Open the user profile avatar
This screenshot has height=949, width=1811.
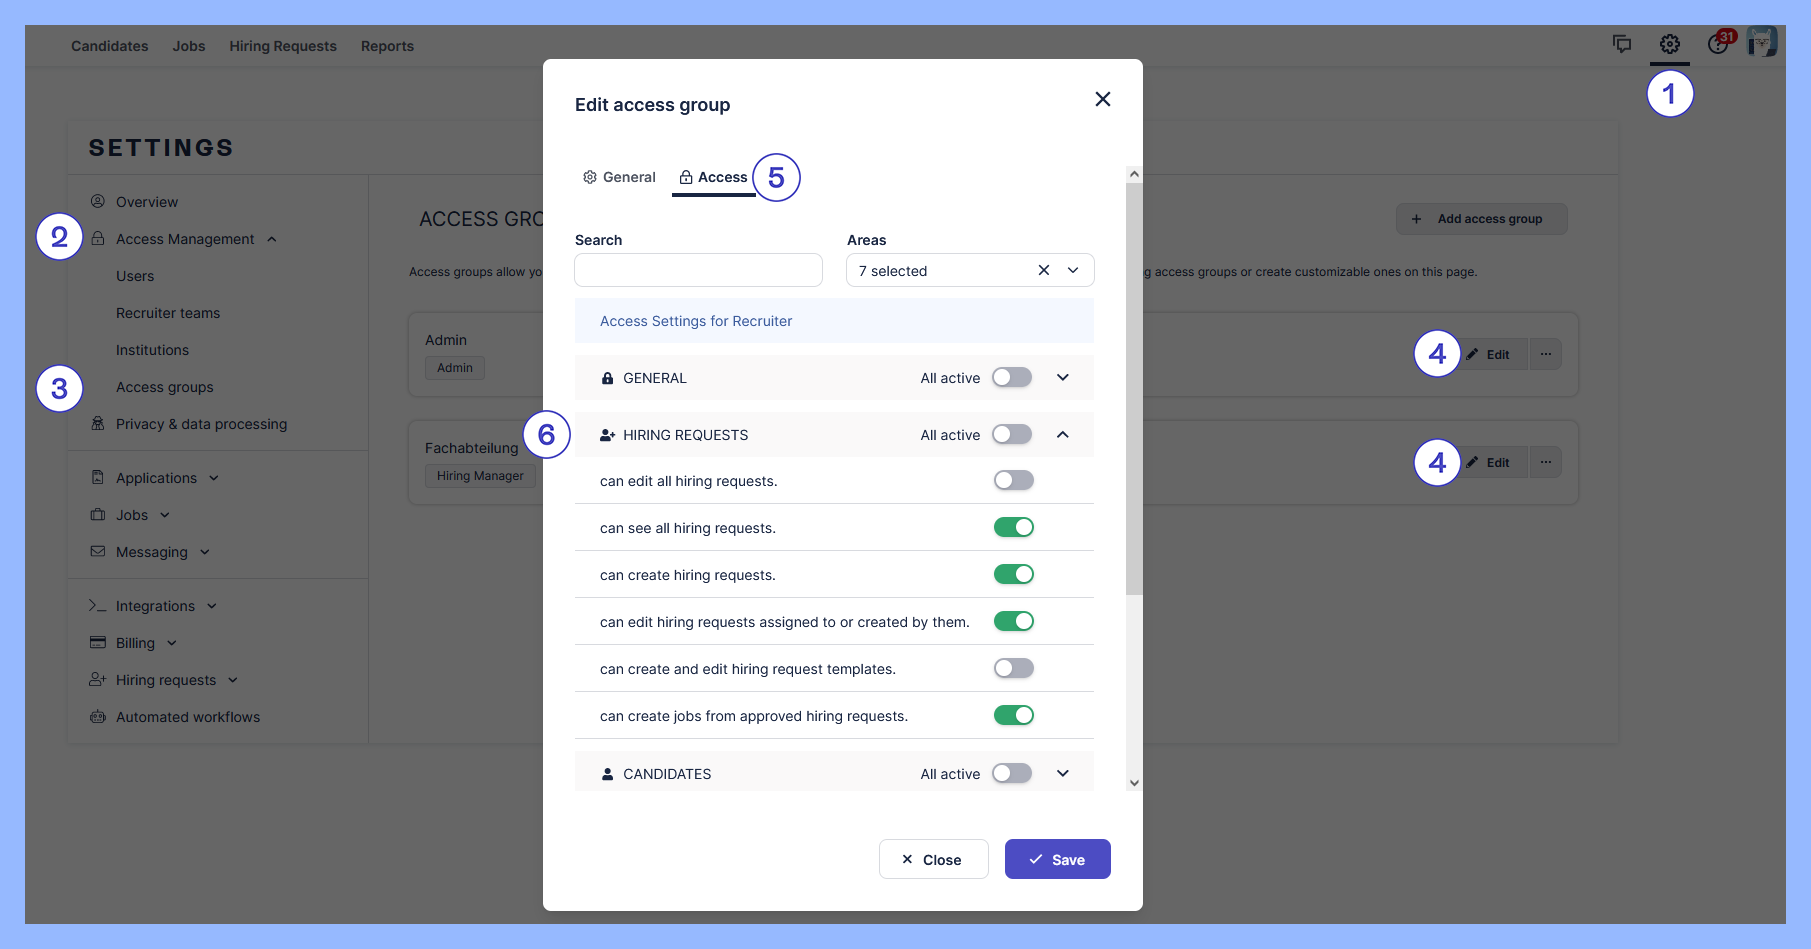tap(1761, 42)
